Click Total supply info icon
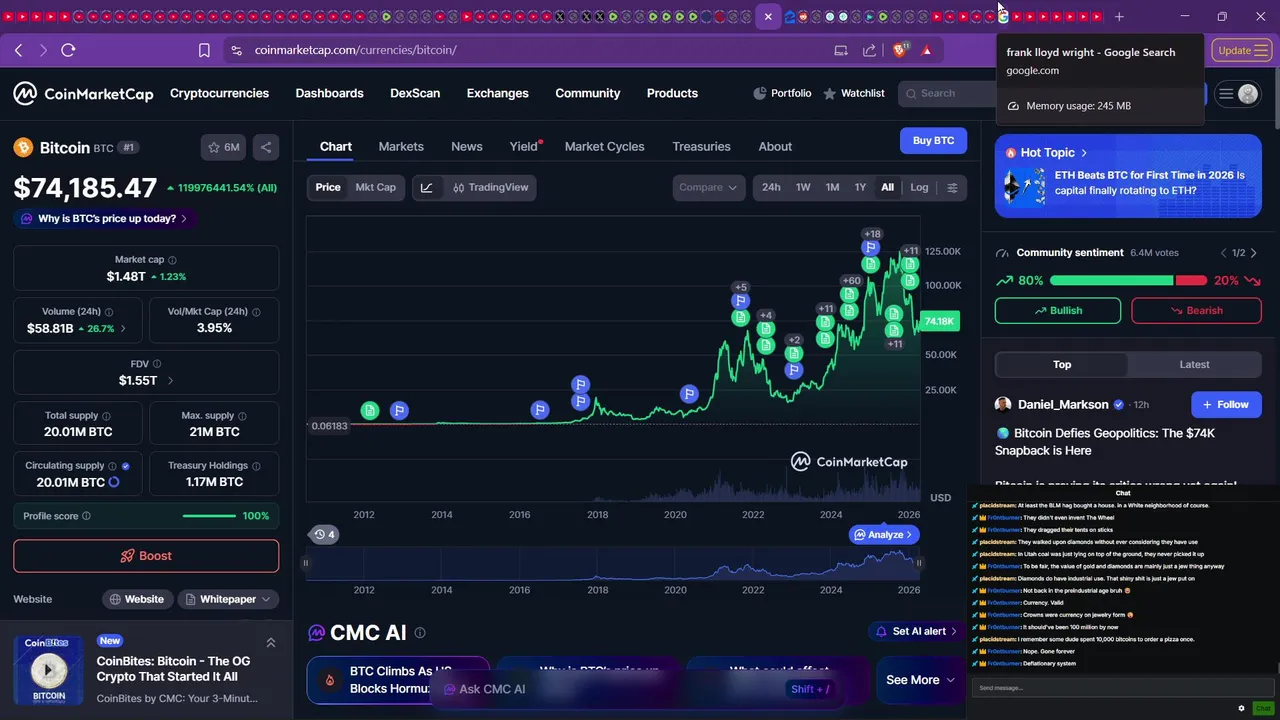Screen dimensions: 1280x720 (106, 416)
